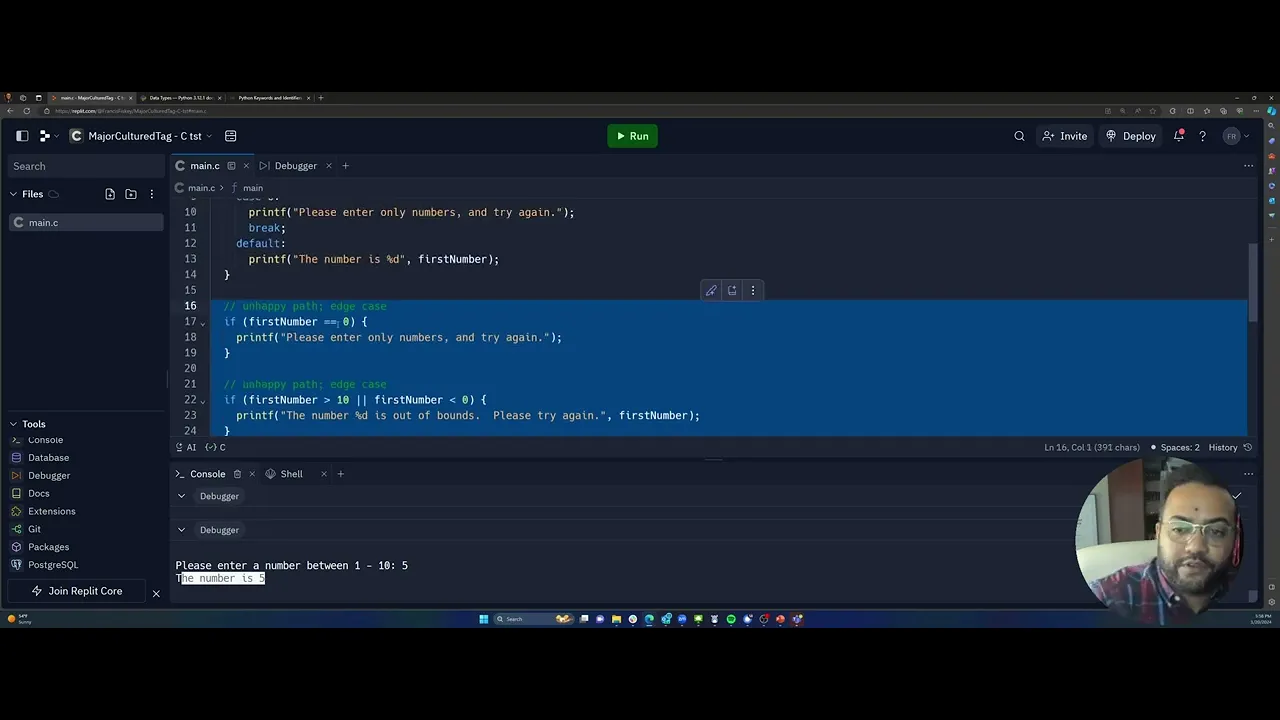The image size is (1280, 720).
Task: Open the editor pane three-dot menu
Action: point(1248,166)
